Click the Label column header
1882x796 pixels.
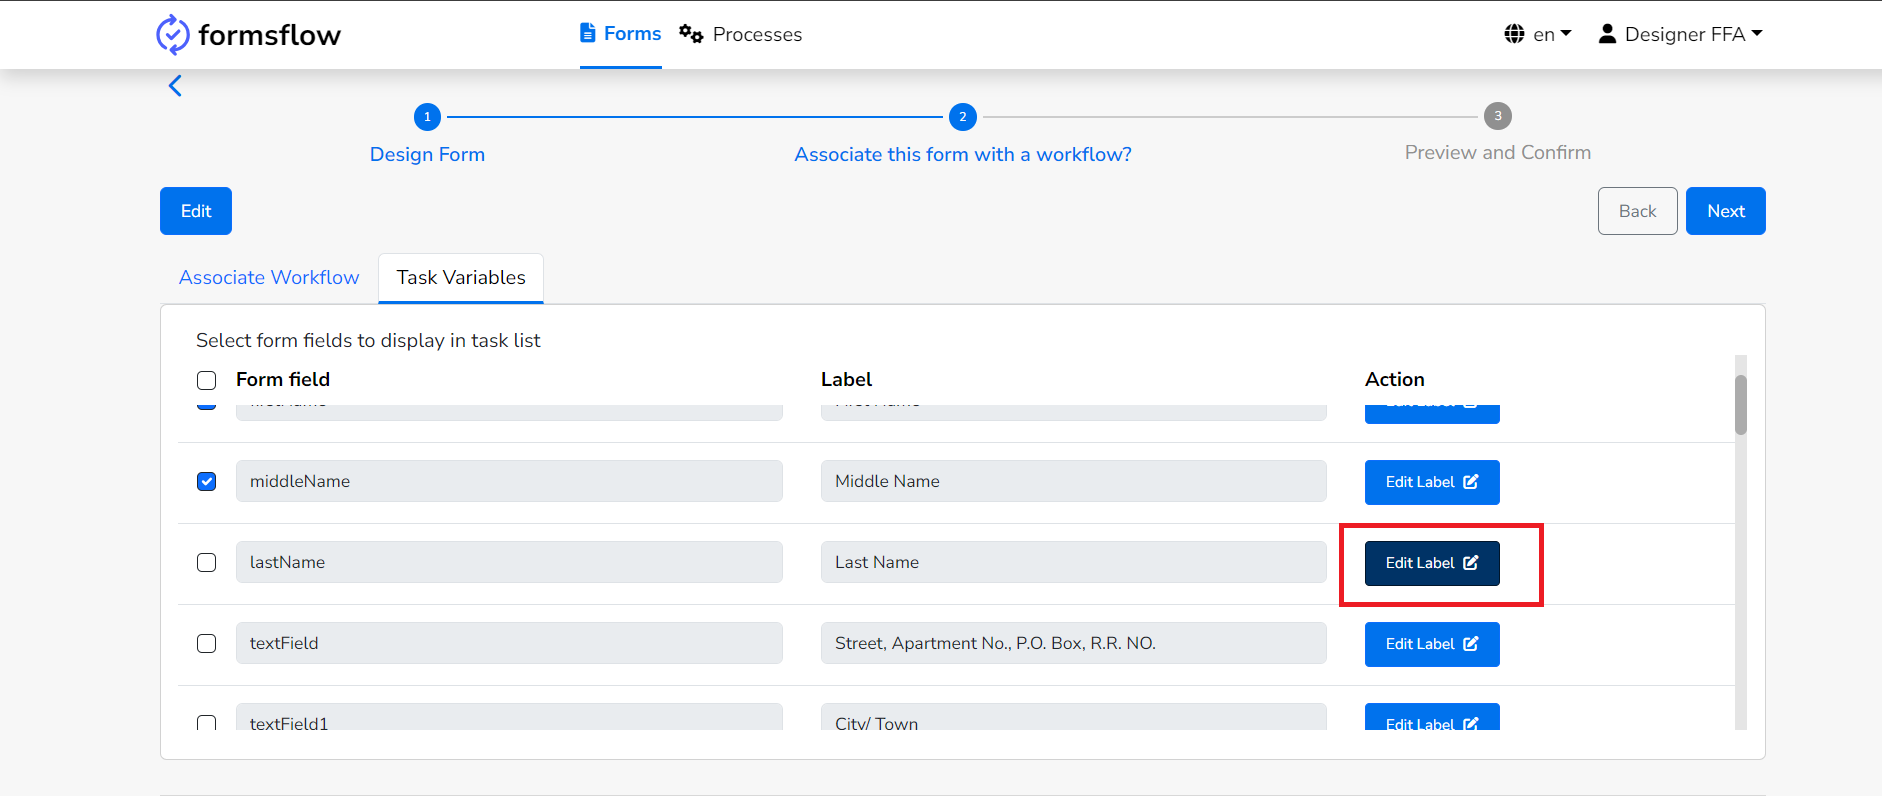coord(846,379)
